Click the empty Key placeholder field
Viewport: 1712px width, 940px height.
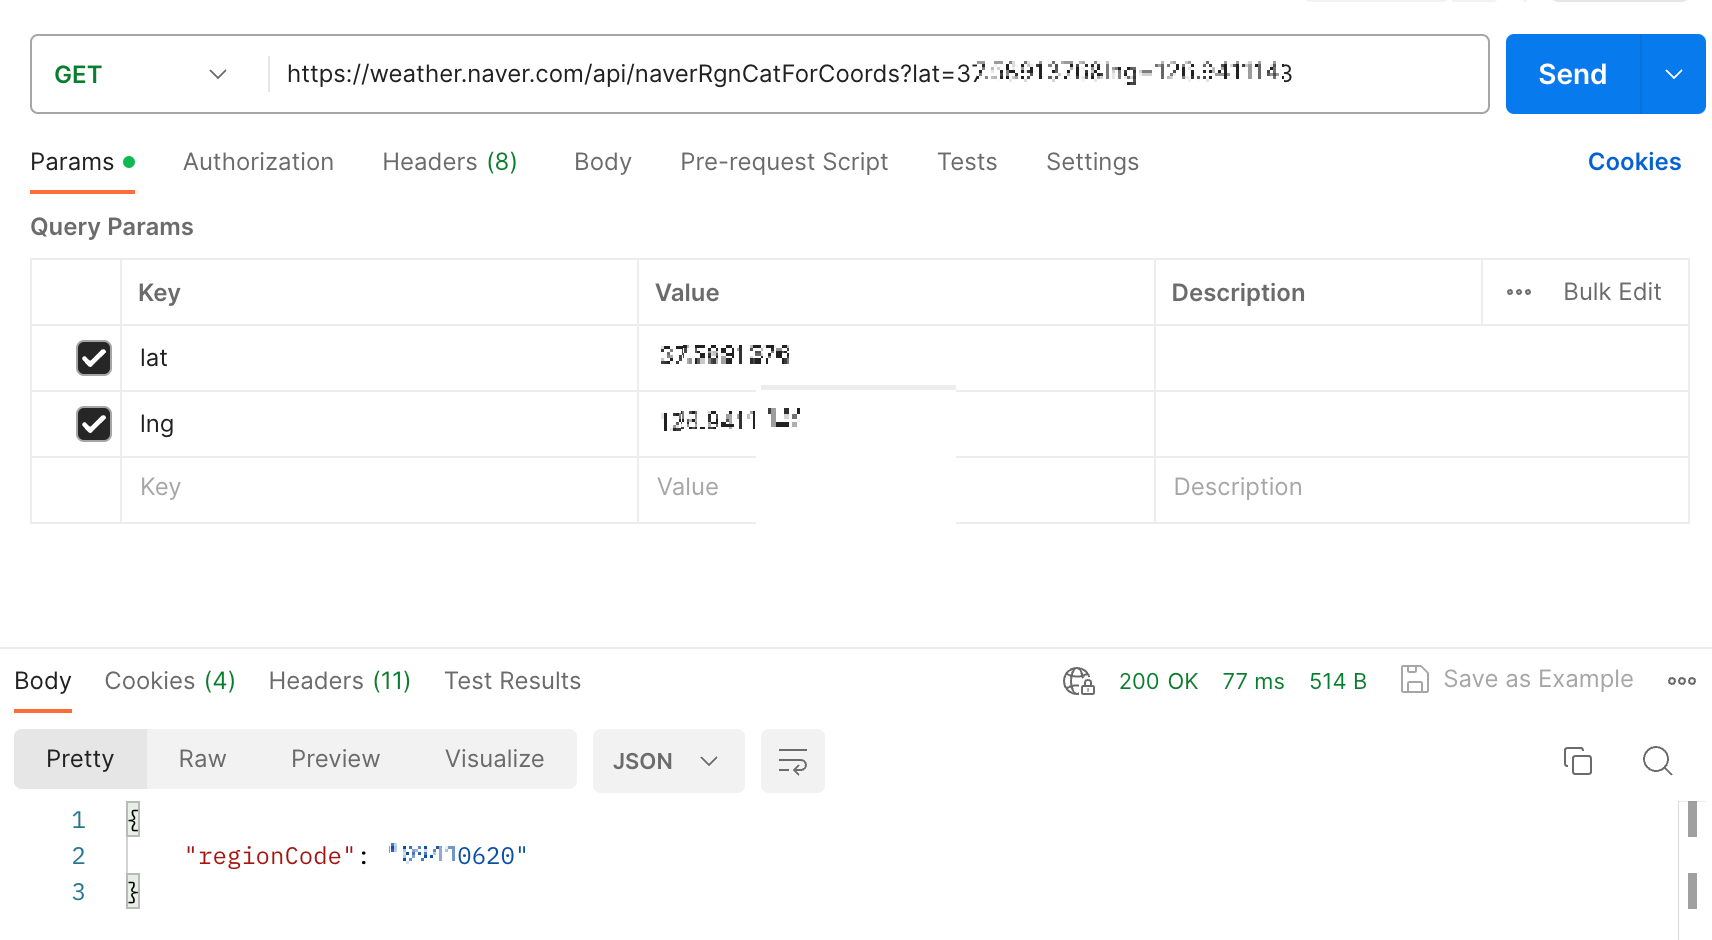[x=379, y=488]
